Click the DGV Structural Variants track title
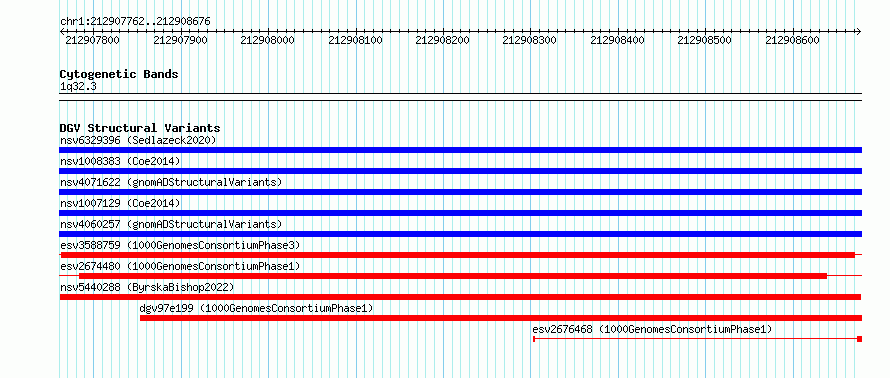This screenshot has width=890, height=378. [140, 128]
